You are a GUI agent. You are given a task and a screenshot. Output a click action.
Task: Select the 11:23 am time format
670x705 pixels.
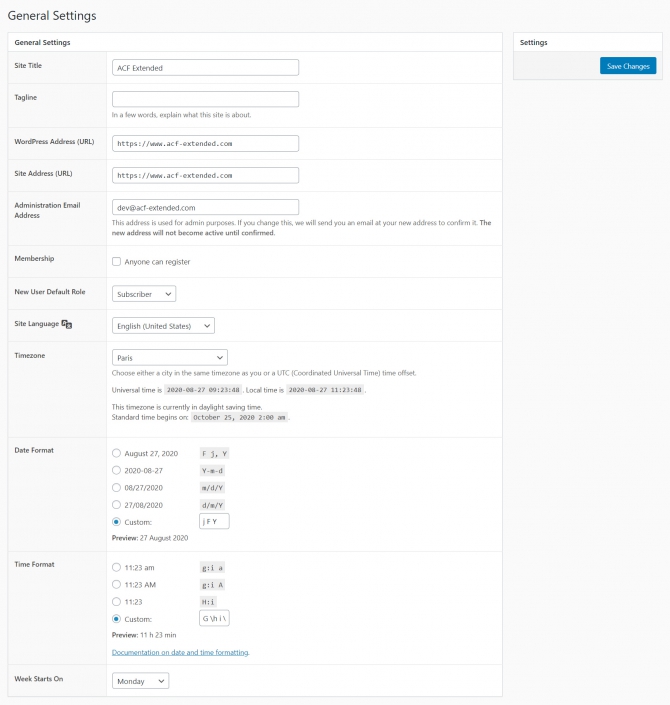(x=117, y=567)
